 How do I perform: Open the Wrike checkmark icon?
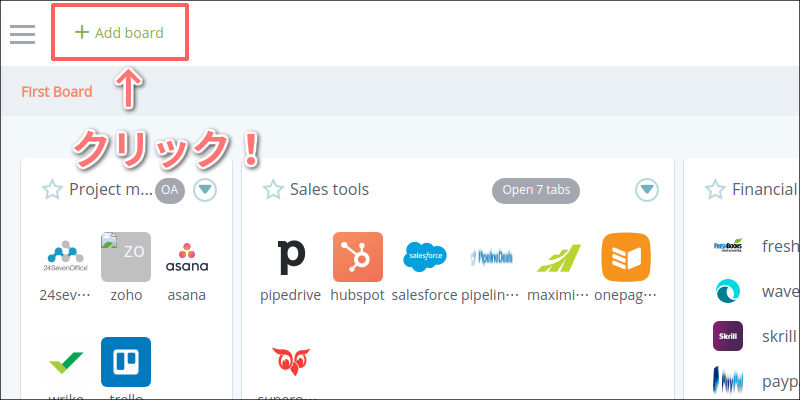[66, 362]
